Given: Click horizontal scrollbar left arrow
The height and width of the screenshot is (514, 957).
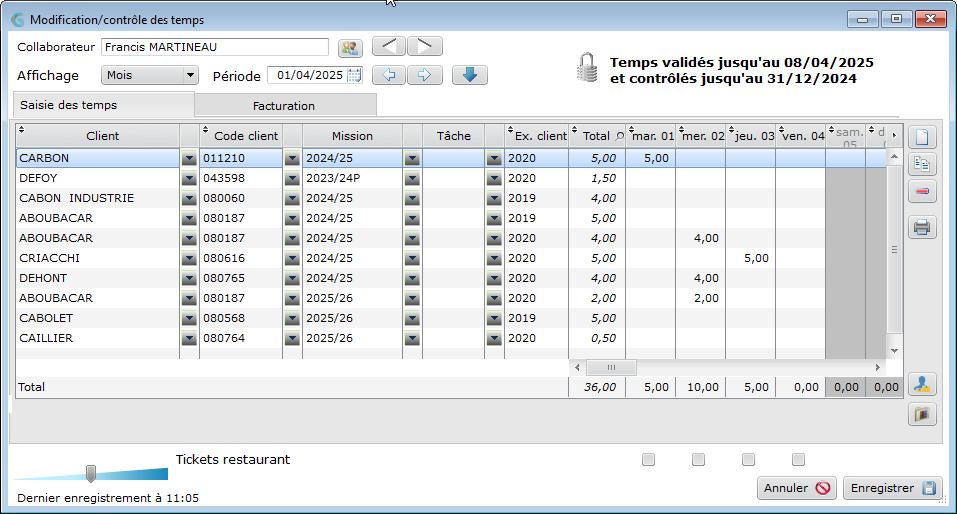Looking at the screenshot, I should coord(577,367).
